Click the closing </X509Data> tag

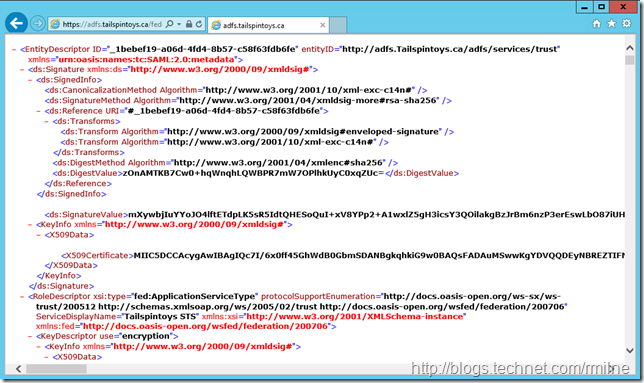[71, 265]
